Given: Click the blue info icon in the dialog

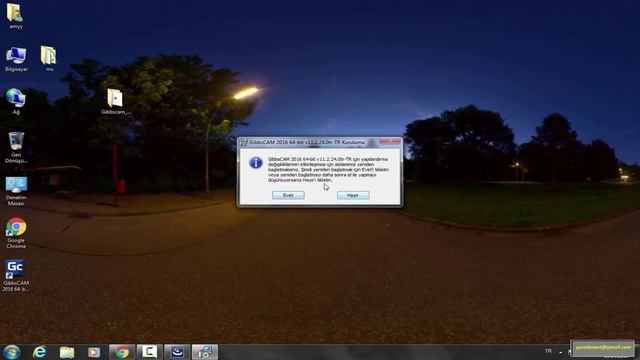Looking at the screenshot, I should pyautogui.click(x=256, y=163).
